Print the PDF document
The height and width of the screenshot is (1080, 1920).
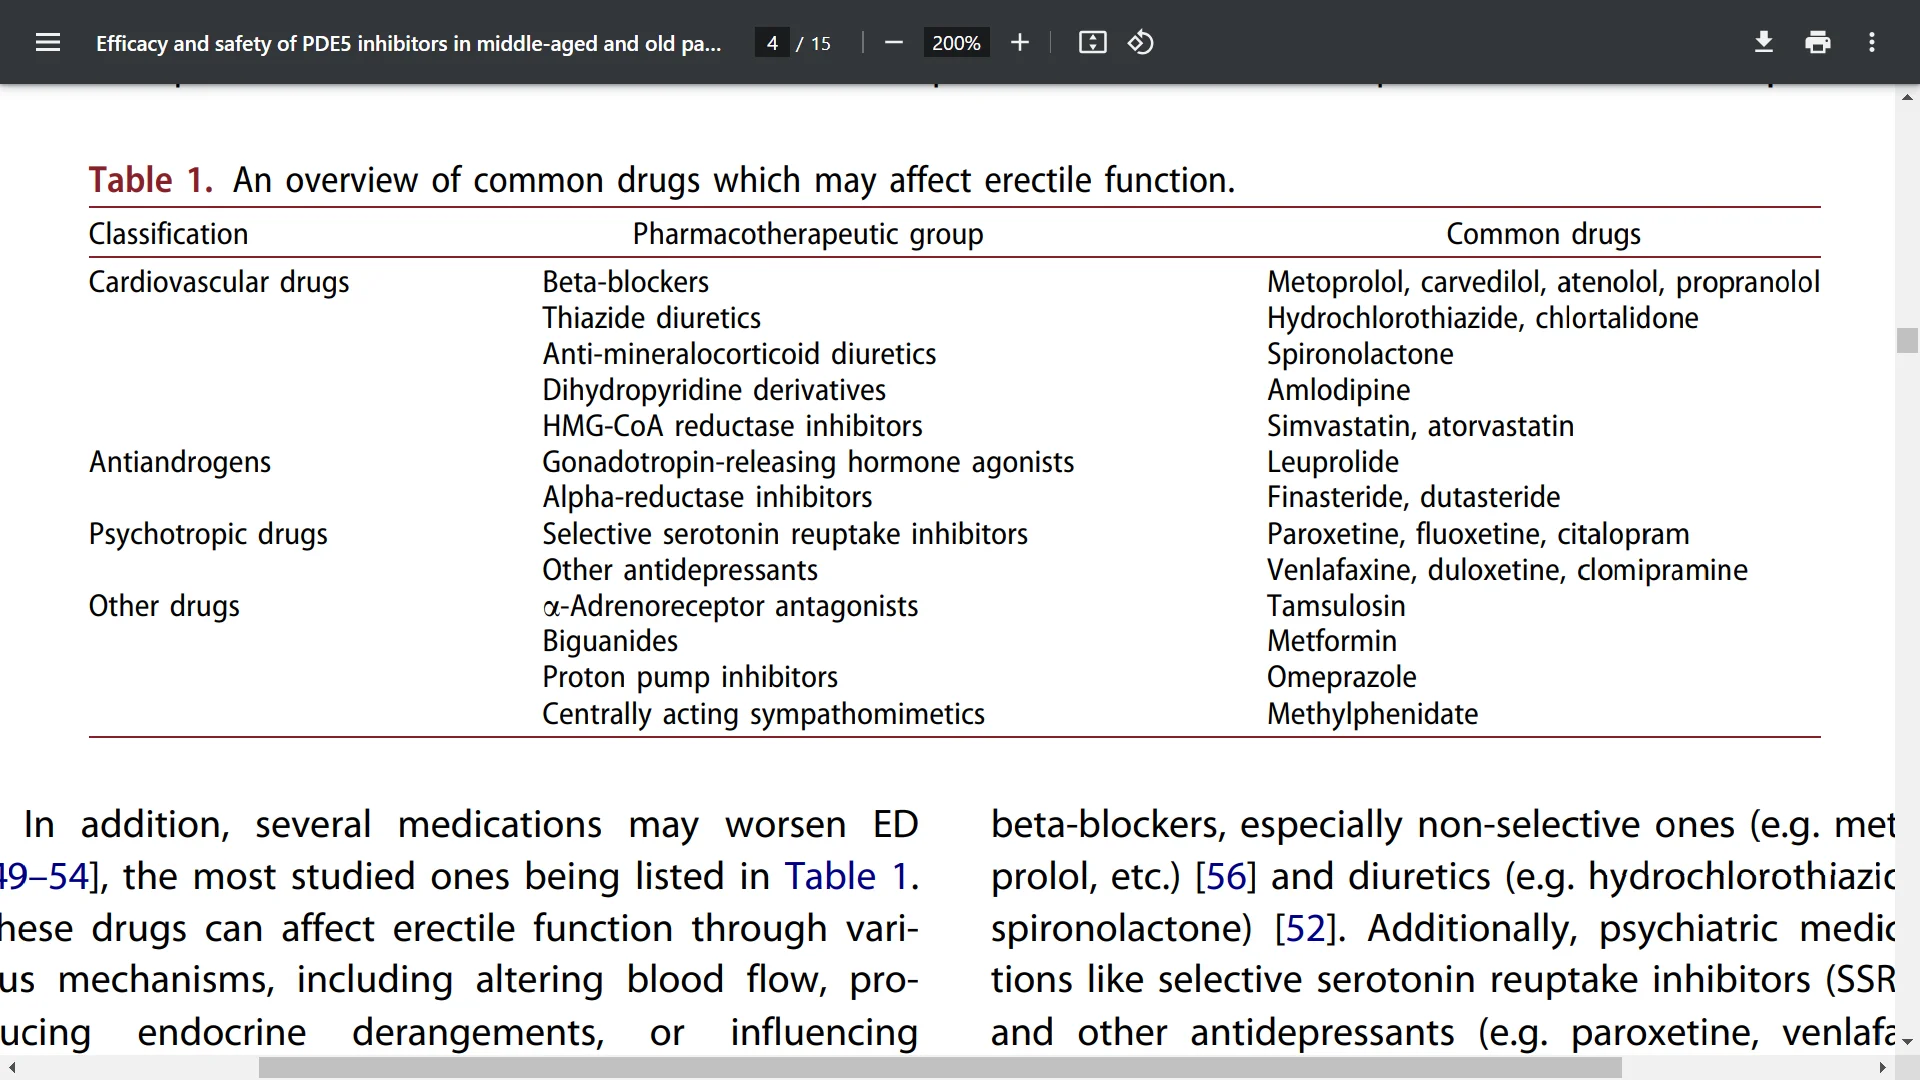[x=1818, y=43]
